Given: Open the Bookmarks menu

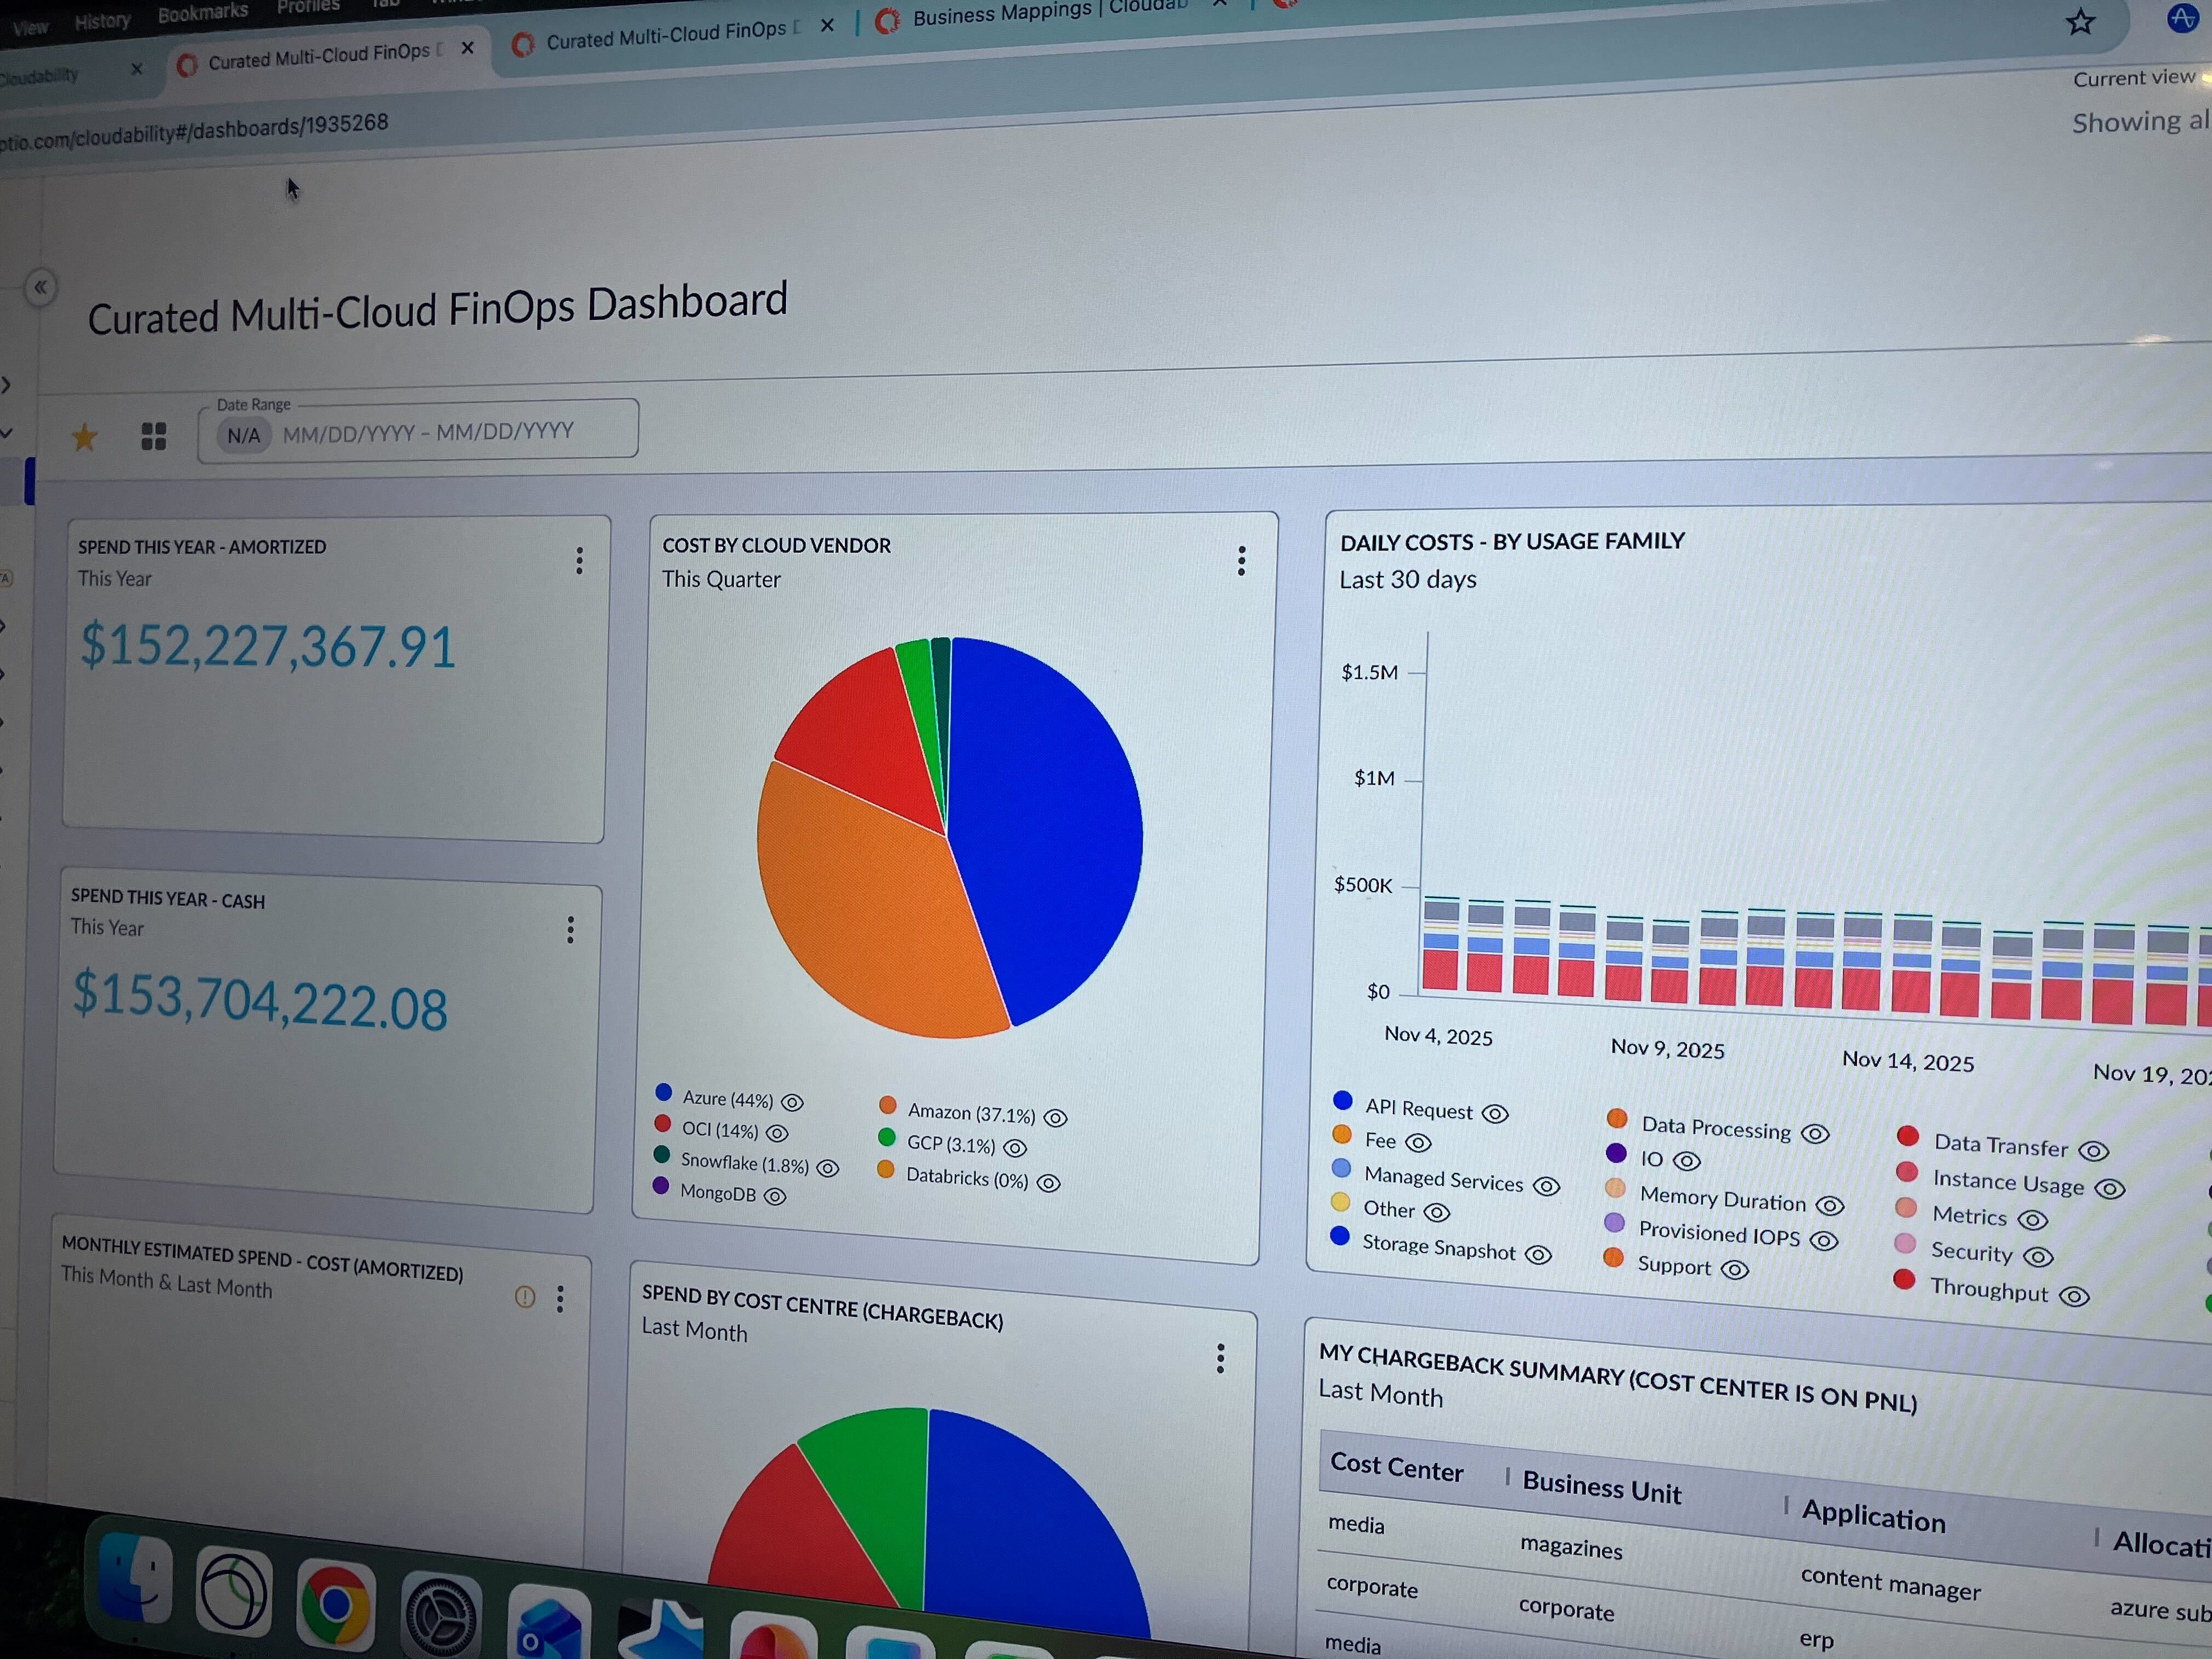Looking at the screenshot, I should [x=202, y=13].
